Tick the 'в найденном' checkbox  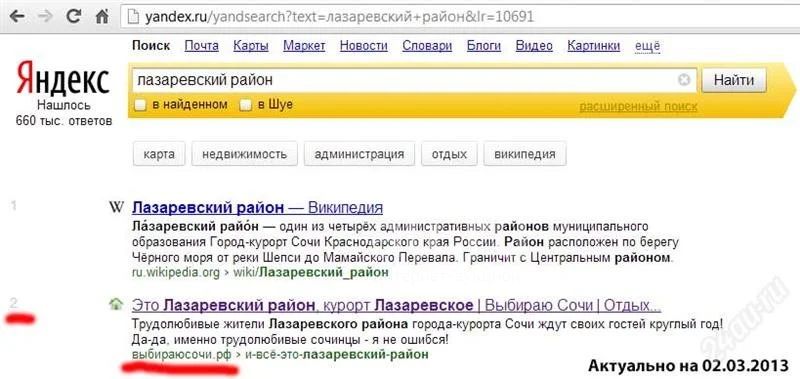point(140,105)
